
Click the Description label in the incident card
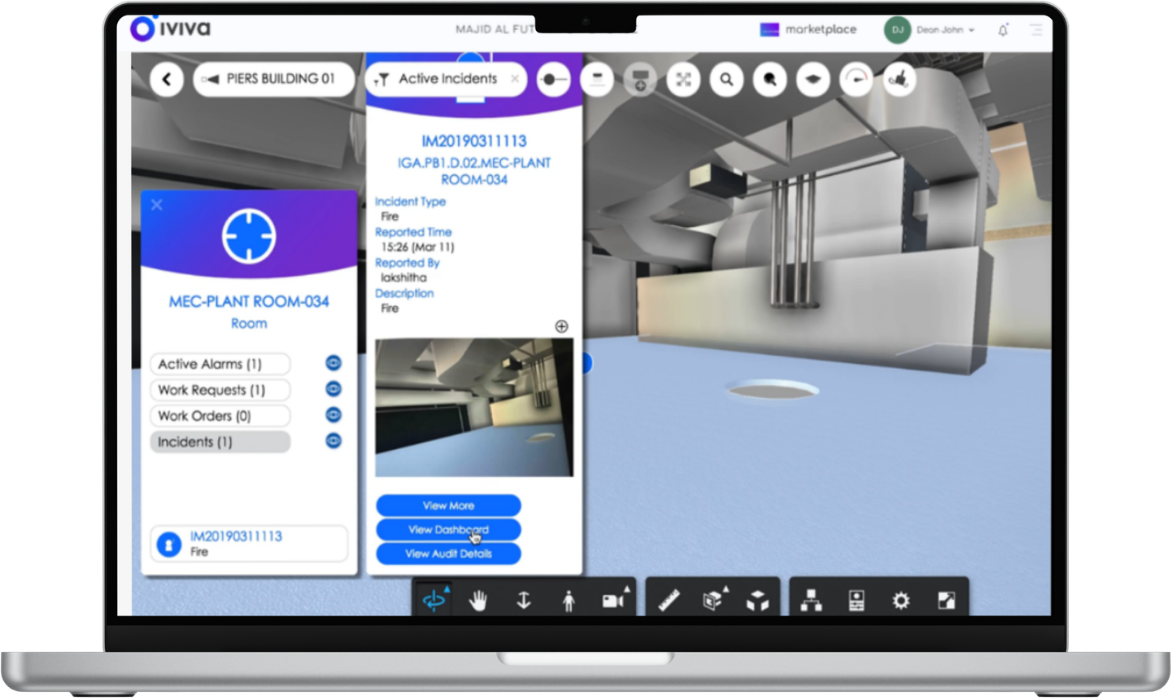coord(404,294)
